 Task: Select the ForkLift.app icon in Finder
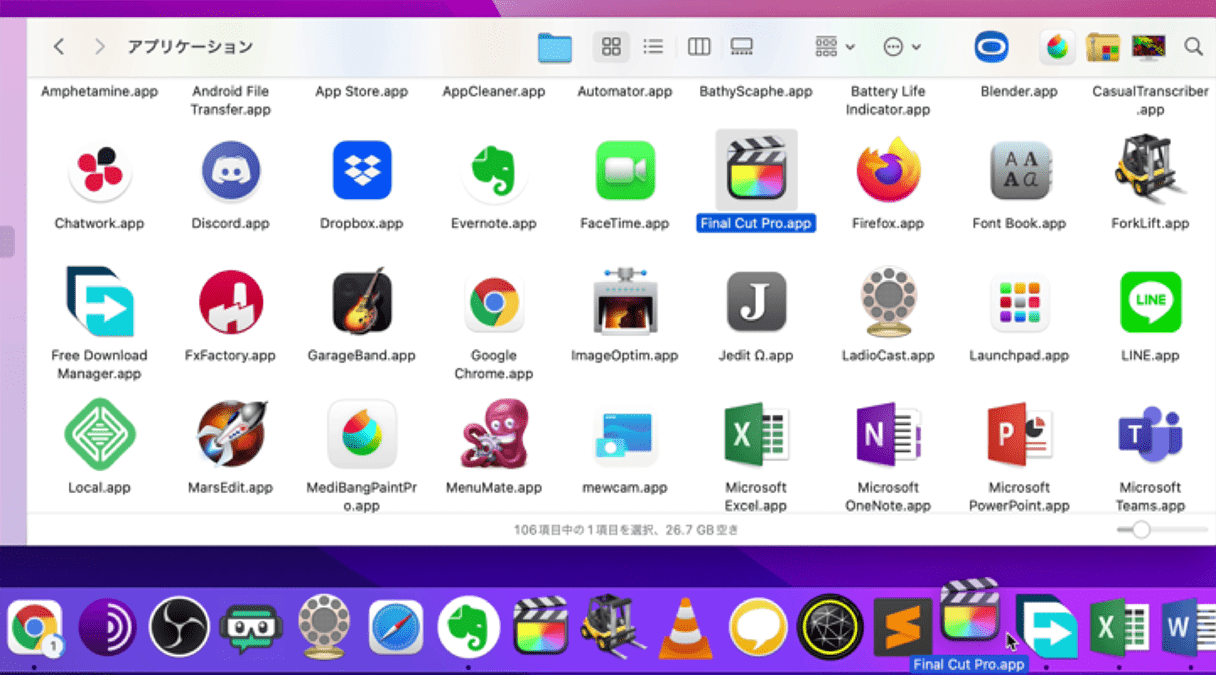pyautogui.click(x=1150, y=169)
